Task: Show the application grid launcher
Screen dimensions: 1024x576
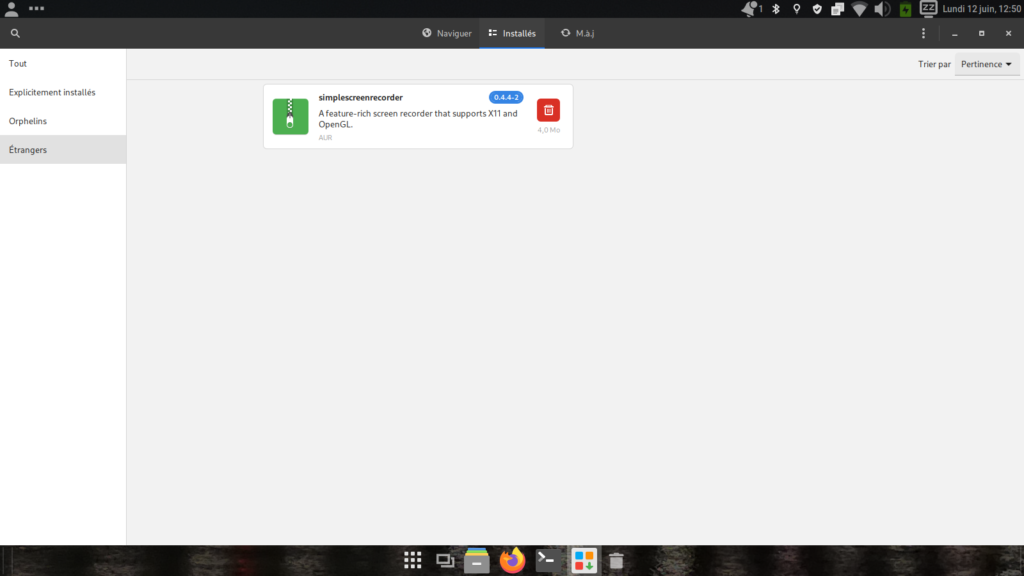Action: (x=411, y=561)
